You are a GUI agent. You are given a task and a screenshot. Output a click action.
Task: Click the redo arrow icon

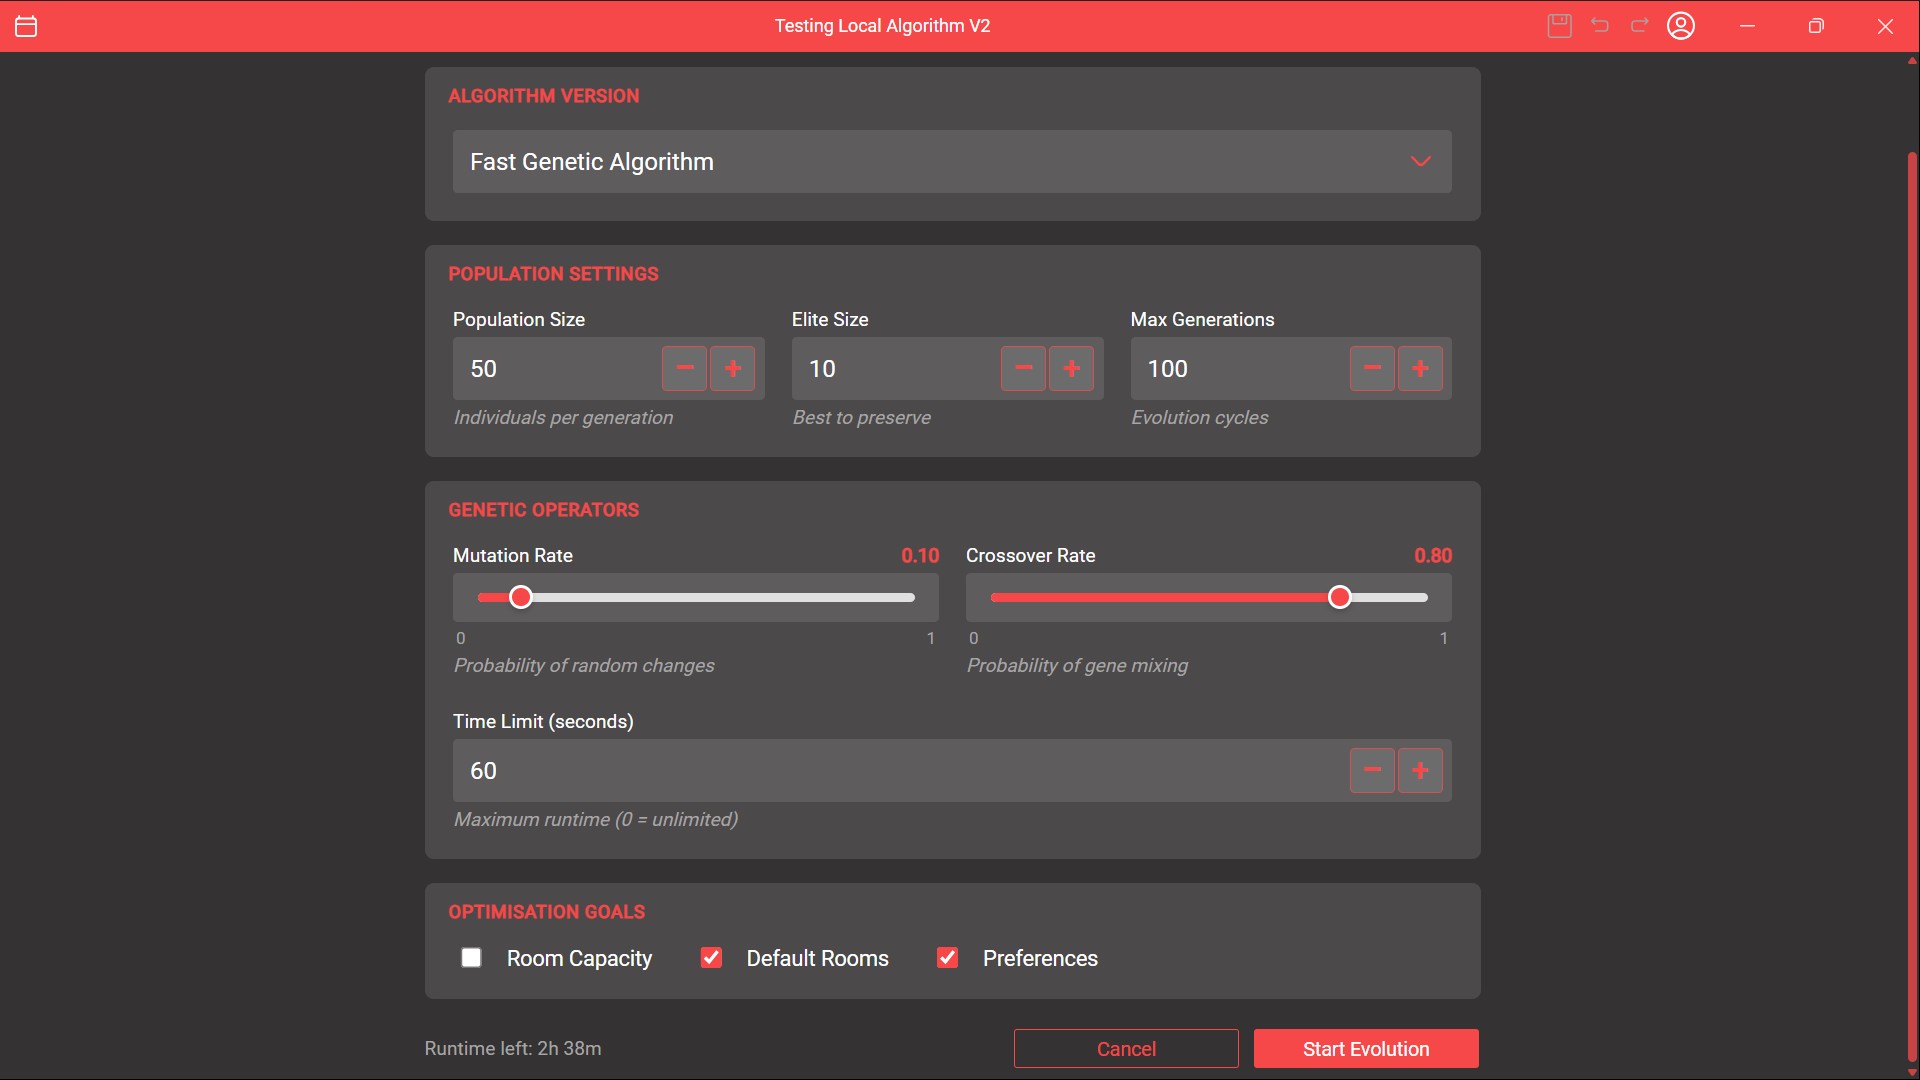[x=1640, y=26]
